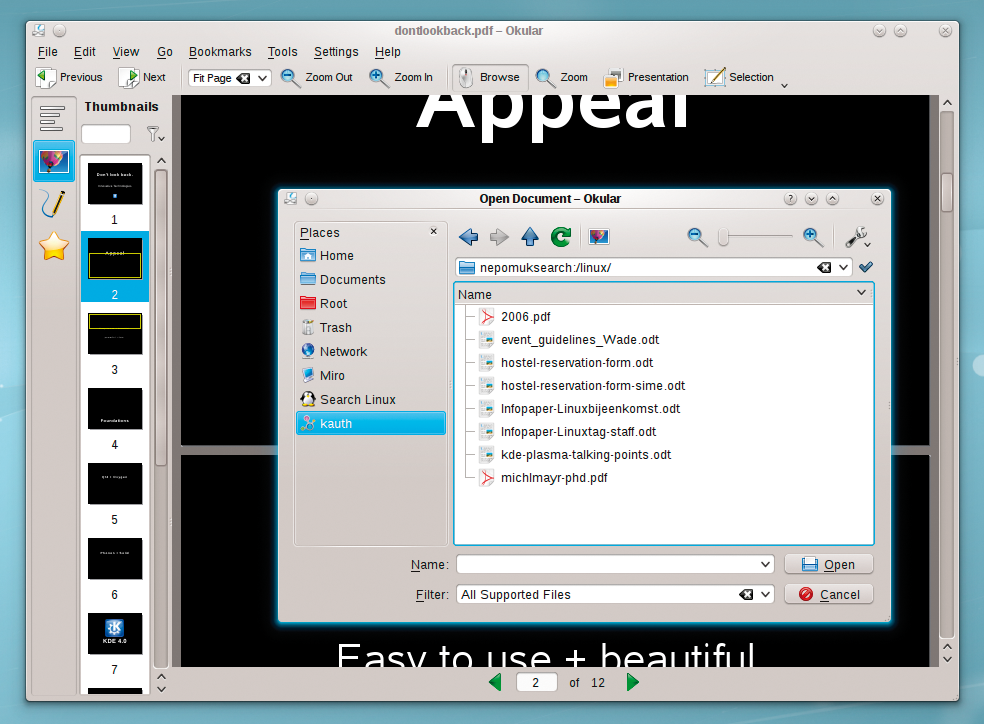Select page 7 KDE 4.0 thumbnail
This screenshot has width=984, height=724.
[115, 634]
